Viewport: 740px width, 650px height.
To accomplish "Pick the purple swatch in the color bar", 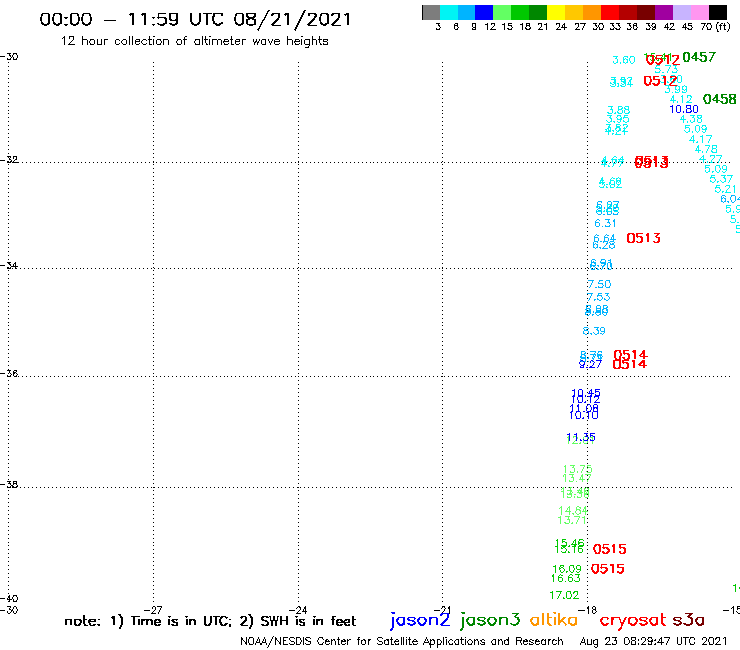I will click(x=664, y=12).
